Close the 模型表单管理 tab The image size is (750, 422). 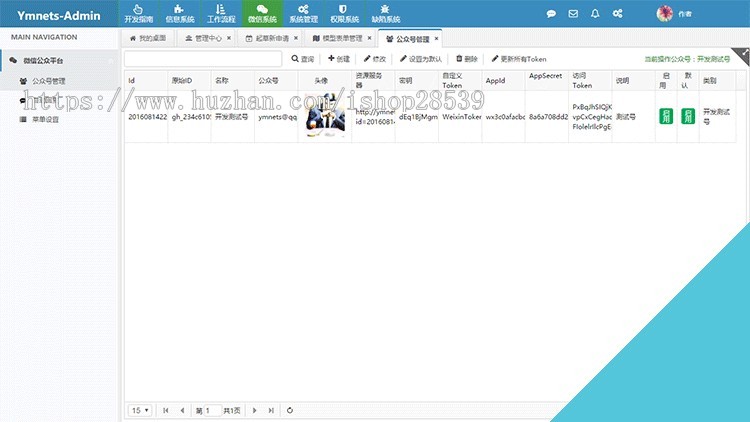pos(369,38)
